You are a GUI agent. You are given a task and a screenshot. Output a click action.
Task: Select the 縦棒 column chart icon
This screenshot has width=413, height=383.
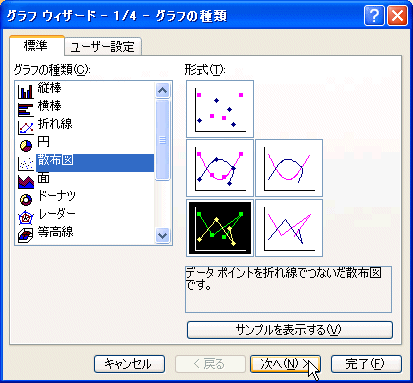pyautogui.click(x=26, y=91)
